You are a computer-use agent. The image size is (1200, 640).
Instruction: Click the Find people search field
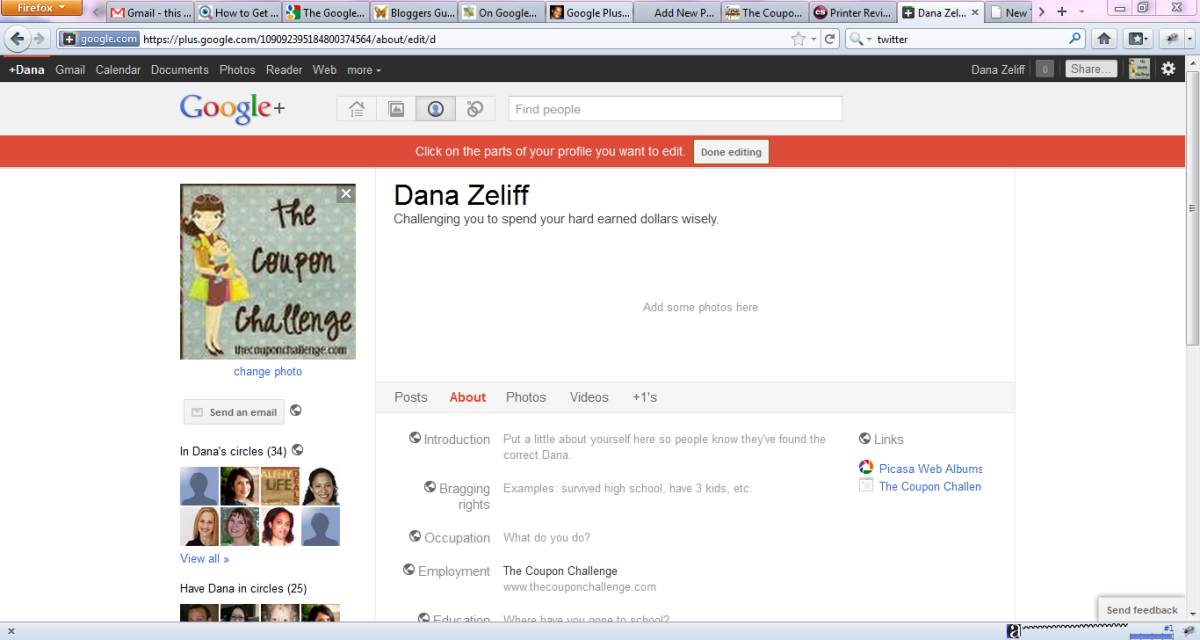675,109
